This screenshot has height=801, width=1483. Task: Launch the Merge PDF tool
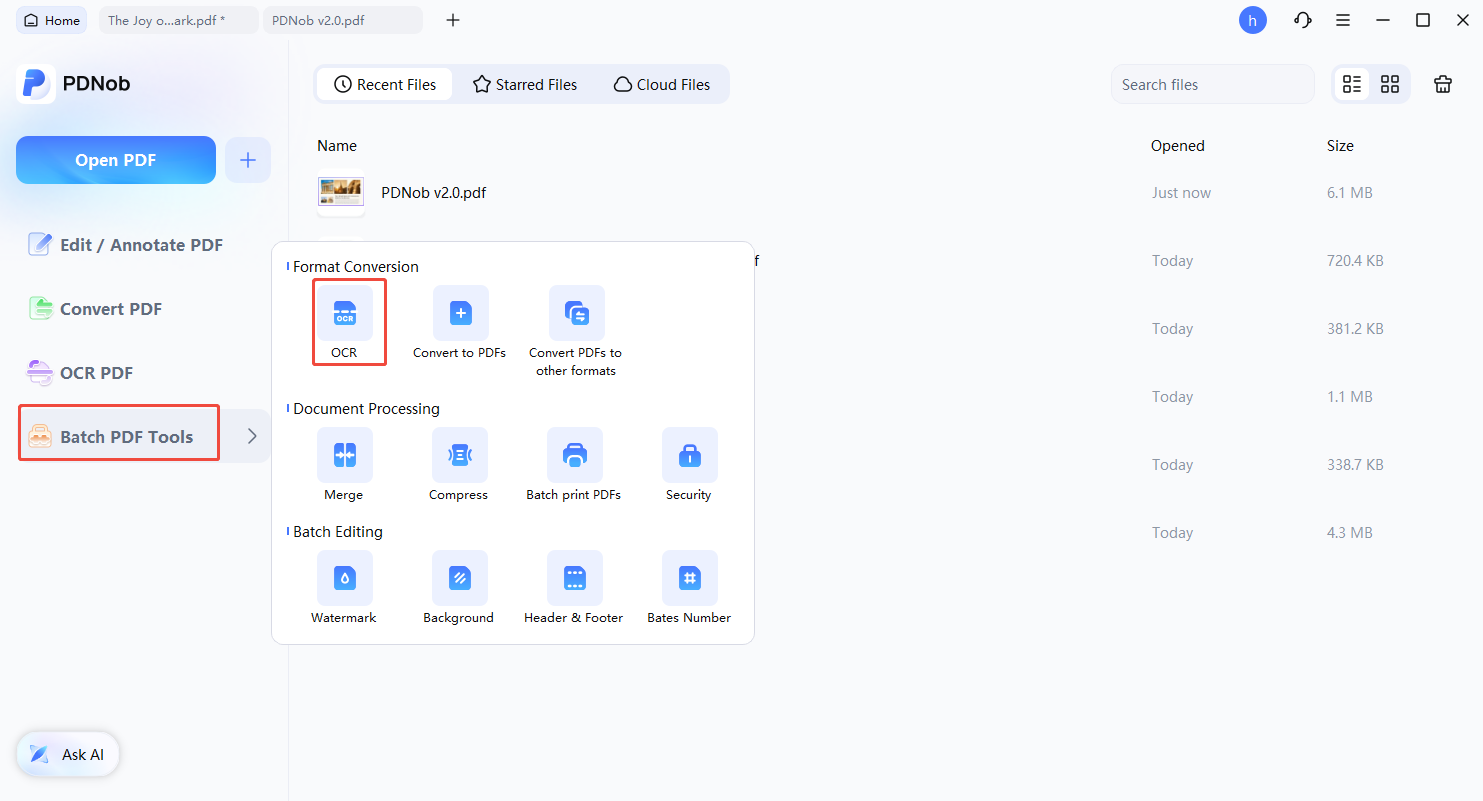[x=345, y=455]
